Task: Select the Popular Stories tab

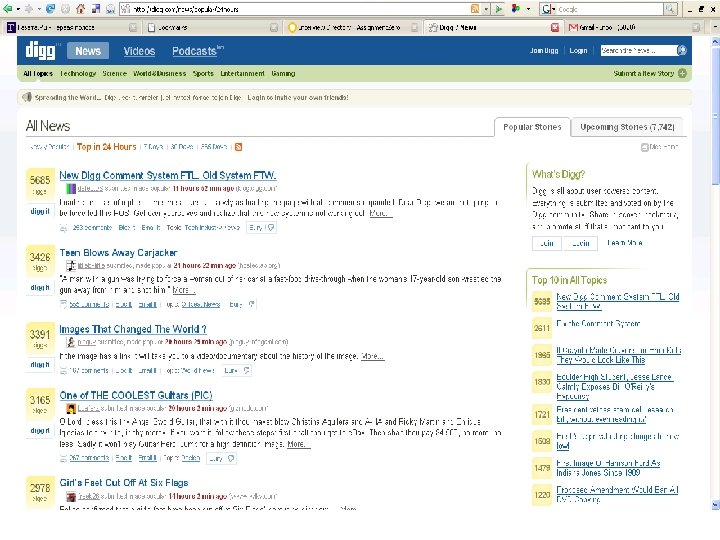Action: pos(532,127)
